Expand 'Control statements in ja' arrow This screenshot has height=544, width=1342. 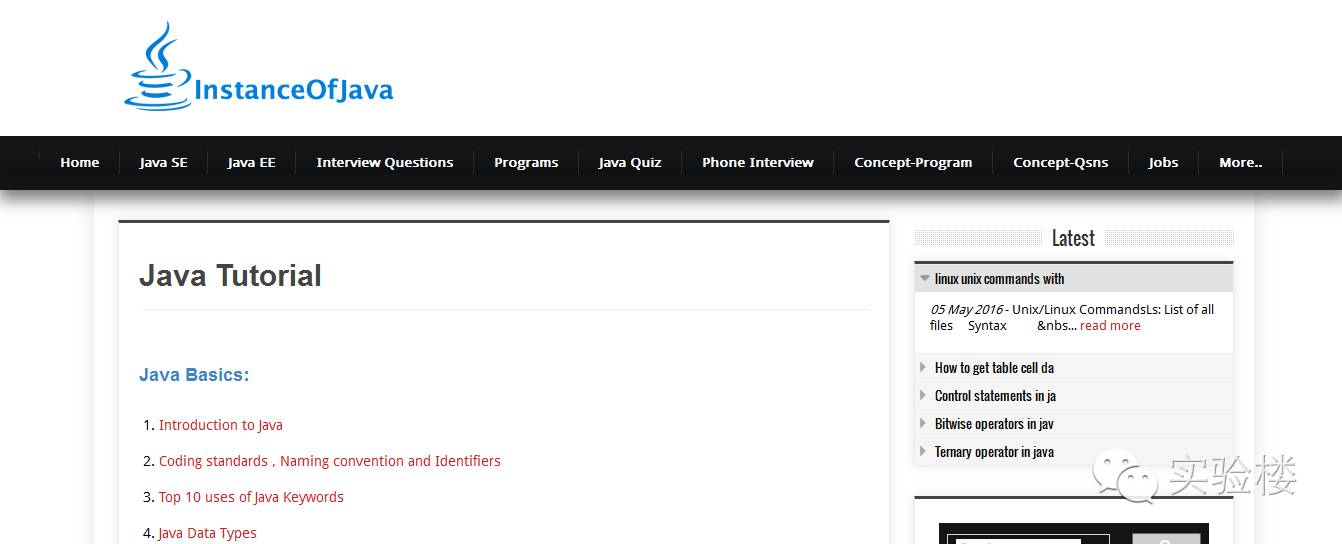coord(923,395)
